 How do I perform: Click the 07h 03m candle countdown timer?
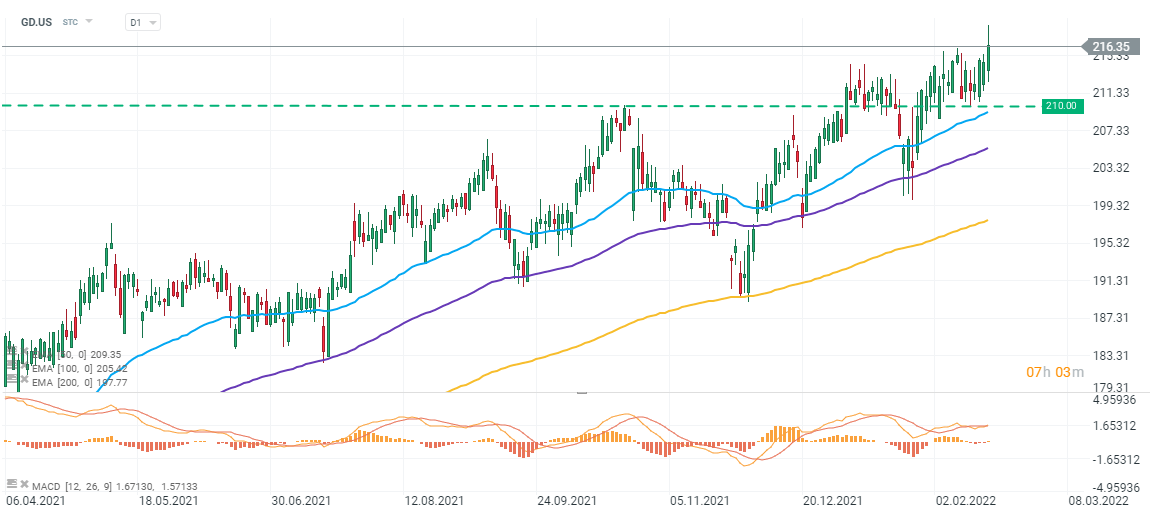tap(1055, 373)
